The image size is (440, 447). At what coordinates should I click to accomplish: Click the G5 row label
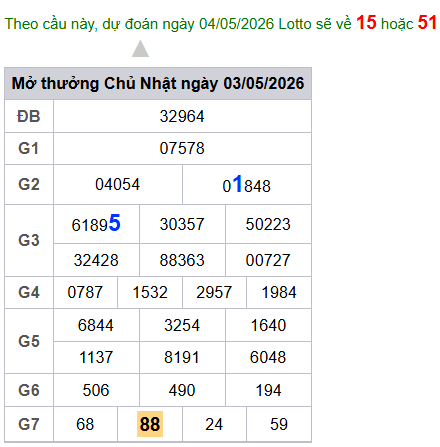pos(29,341)
